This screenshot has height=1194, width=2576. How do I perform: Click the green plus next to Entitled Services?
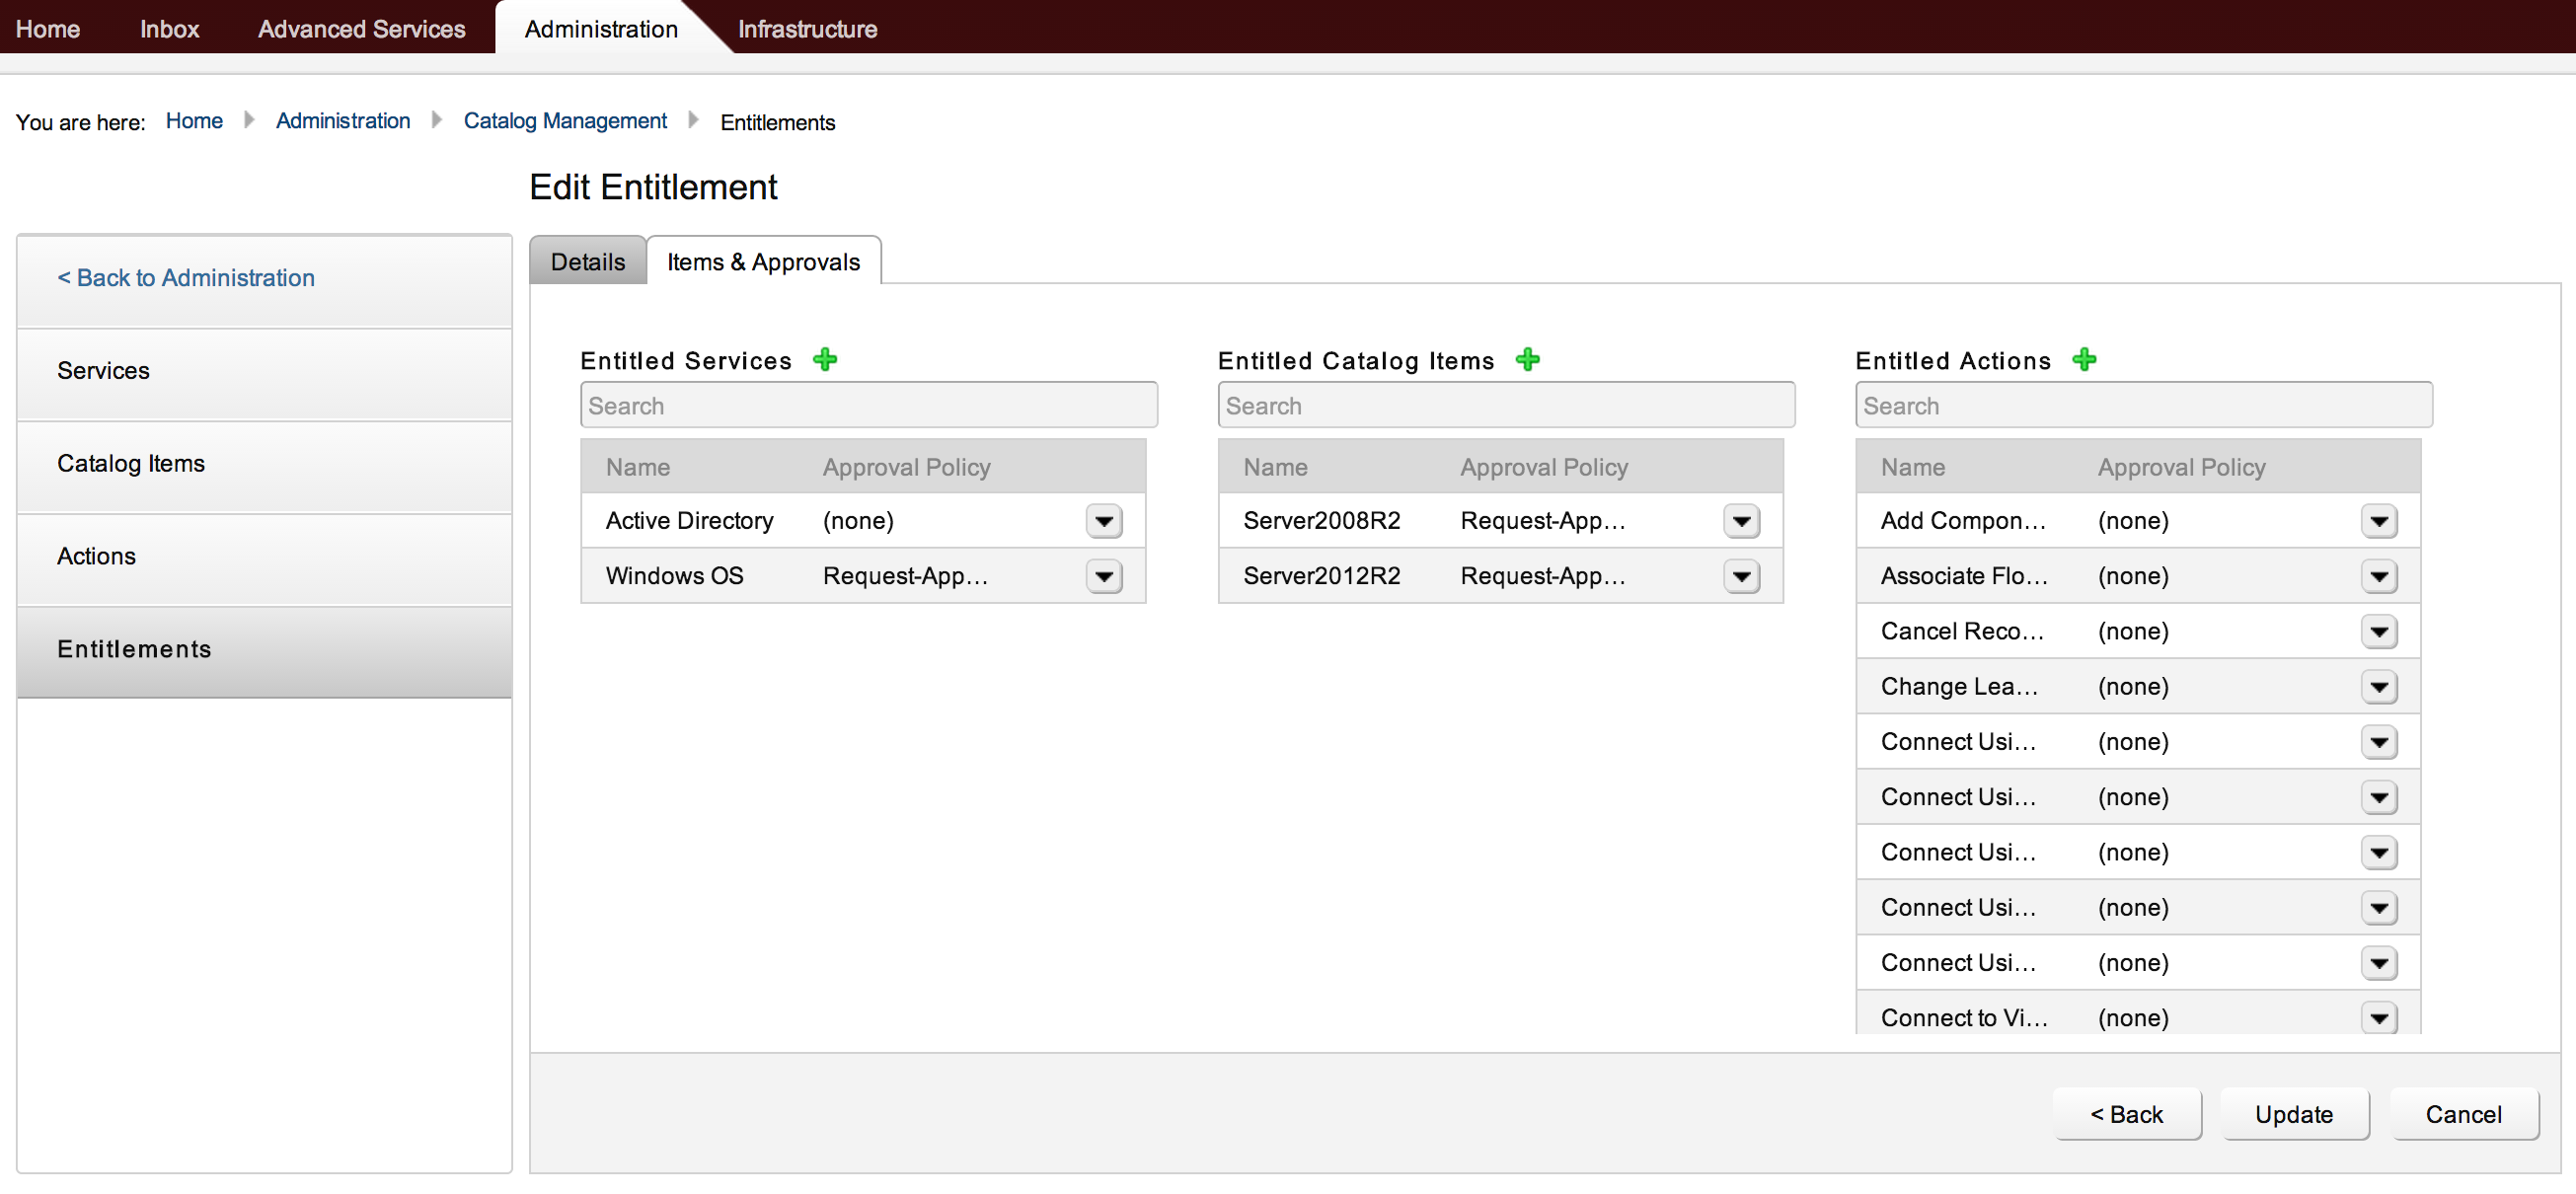click(825, 359)
